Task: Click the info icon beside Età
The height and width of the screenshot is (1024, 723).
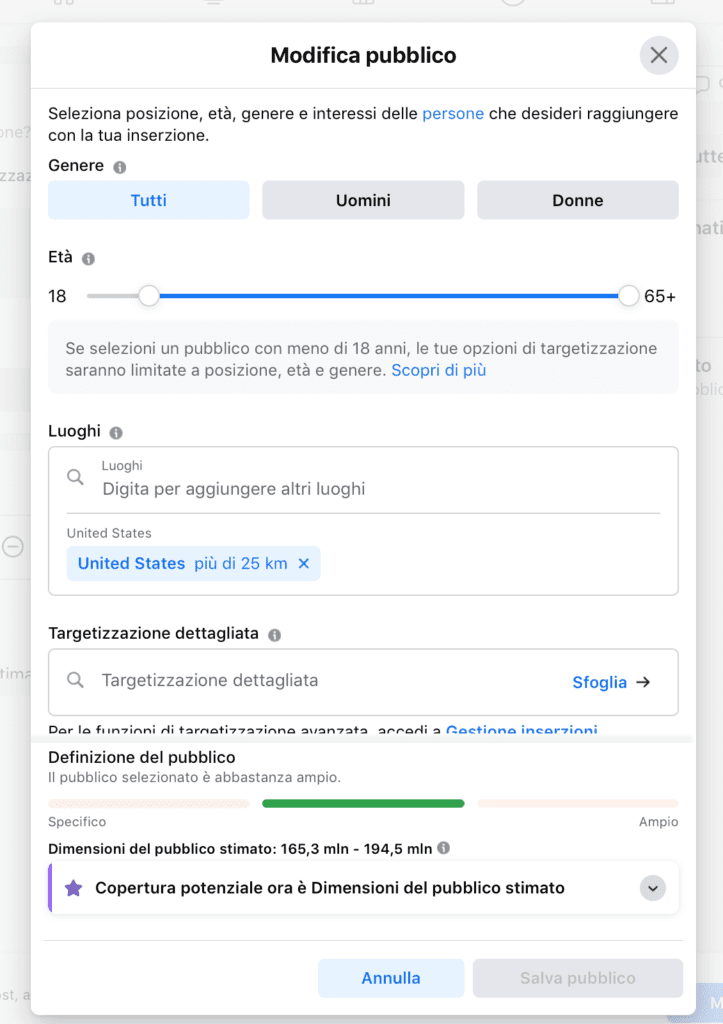Action: pyautogui.click(x=88, y=259)
